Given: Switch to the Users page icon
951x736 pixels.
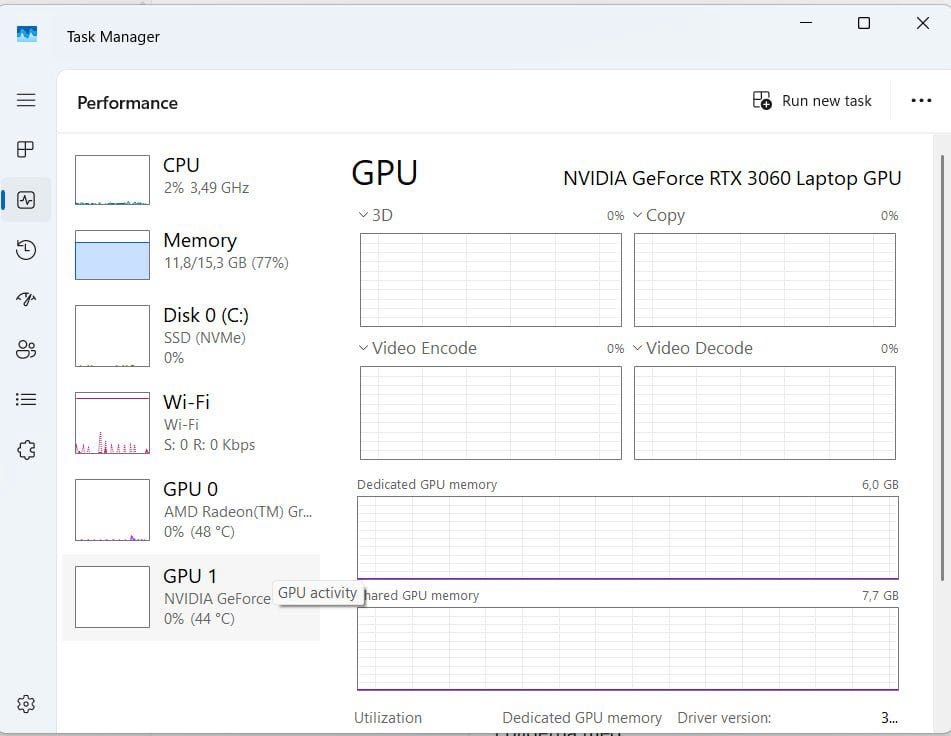Looking at the screenshot, I should pyautogui.click(x=26, y=349).
